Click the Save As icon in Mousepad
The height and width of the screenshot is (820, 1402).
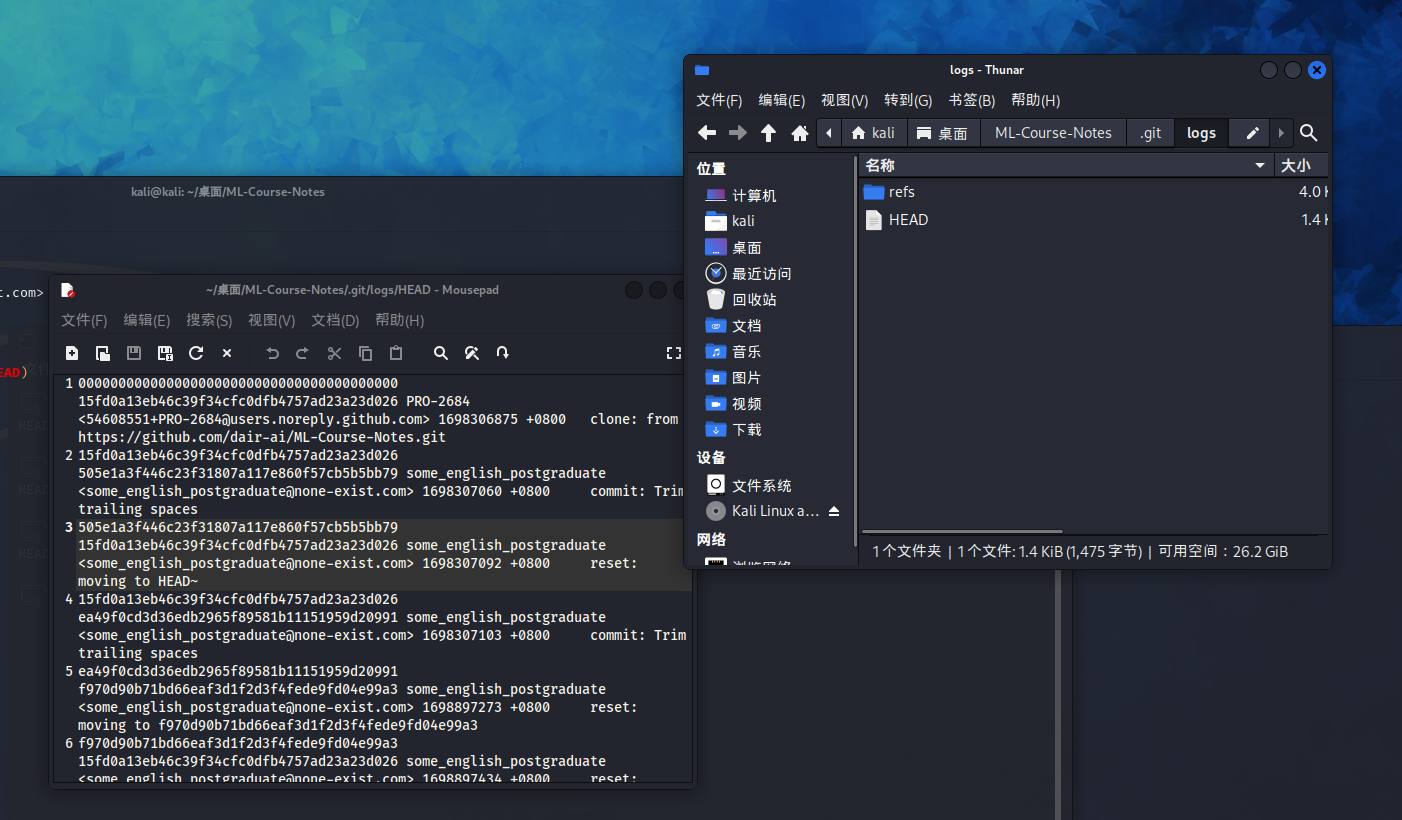[165, 353]
